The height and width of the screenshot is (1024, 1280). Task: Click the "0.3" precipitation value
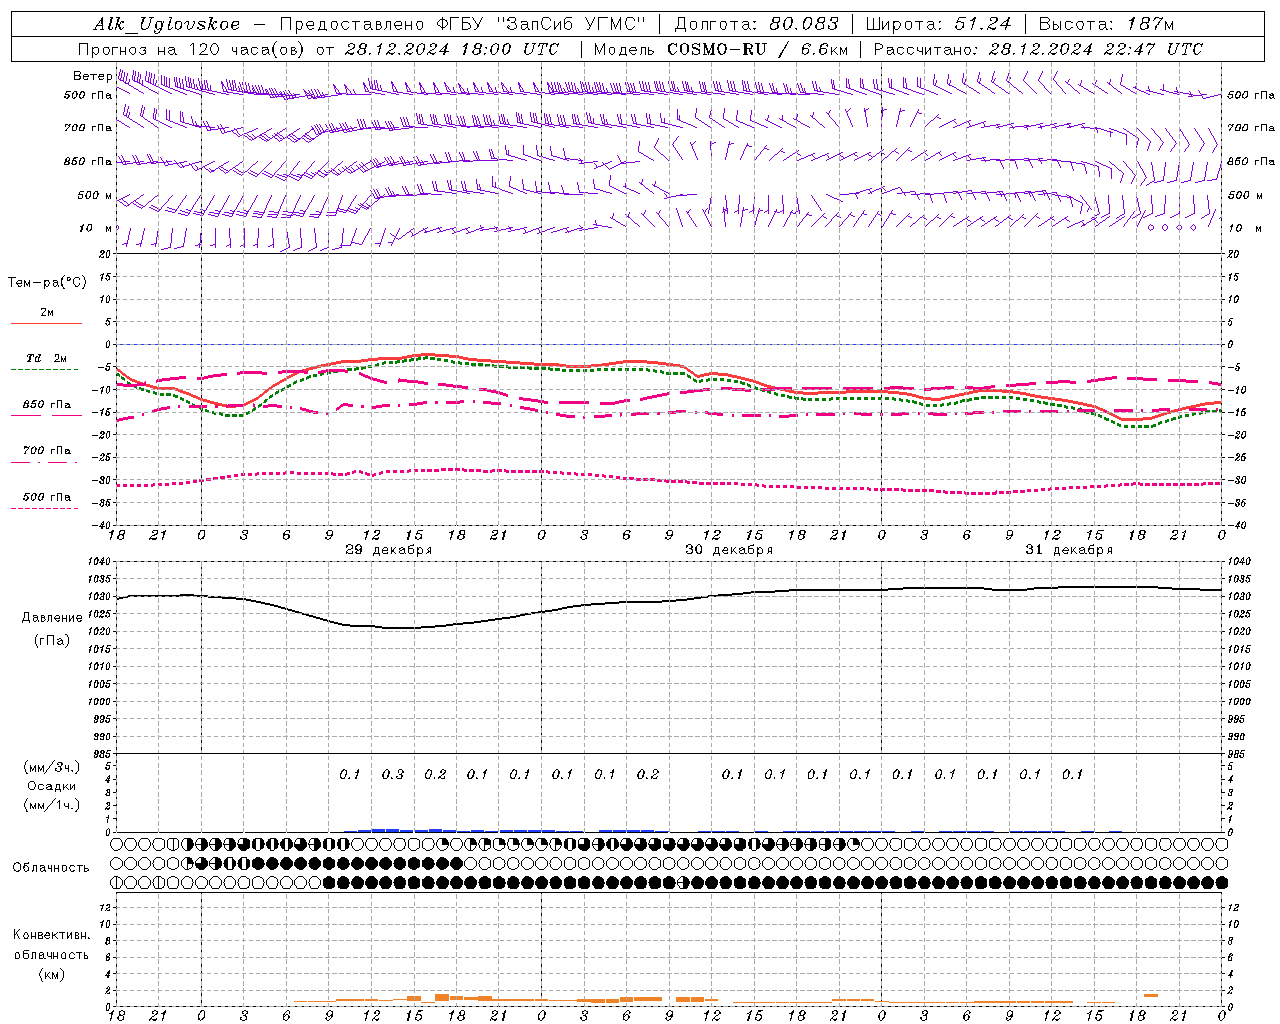tap(393, 775)
